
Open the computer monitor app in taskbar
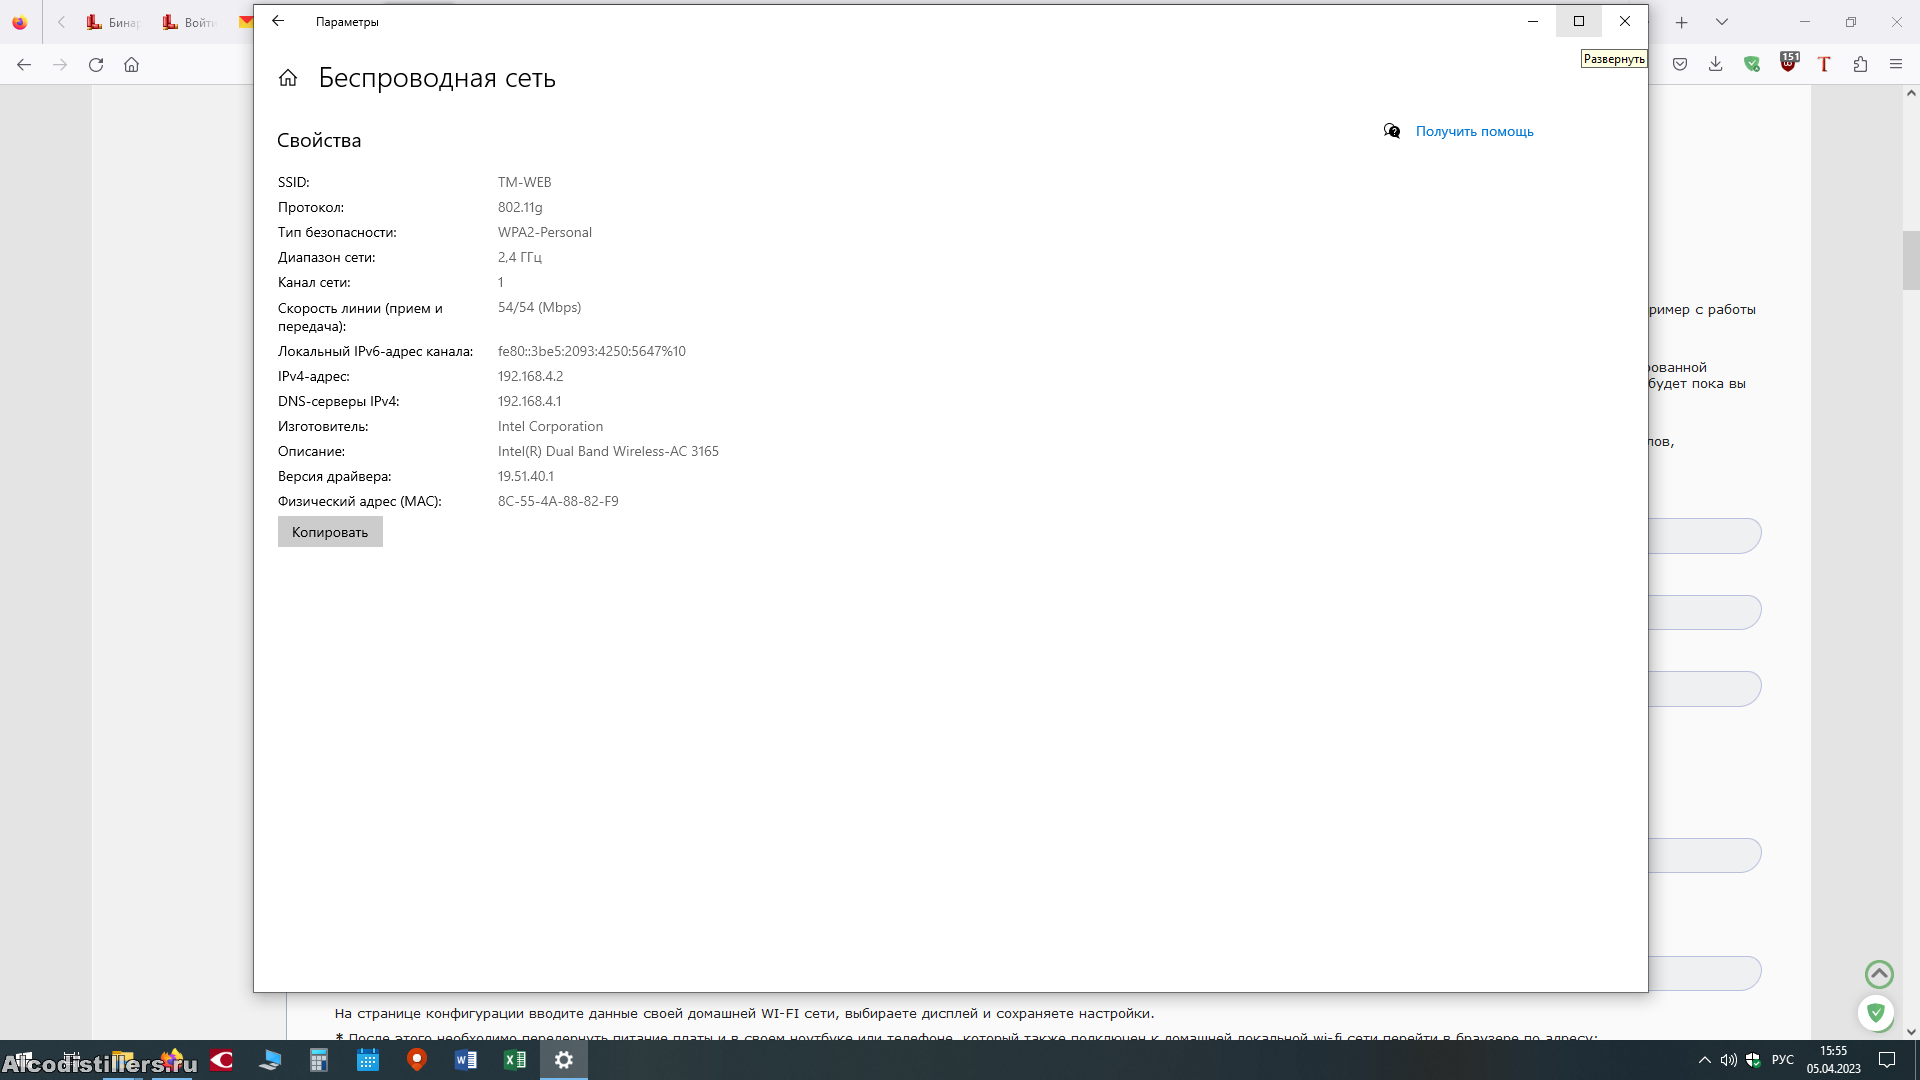(x=270, y=1060)
